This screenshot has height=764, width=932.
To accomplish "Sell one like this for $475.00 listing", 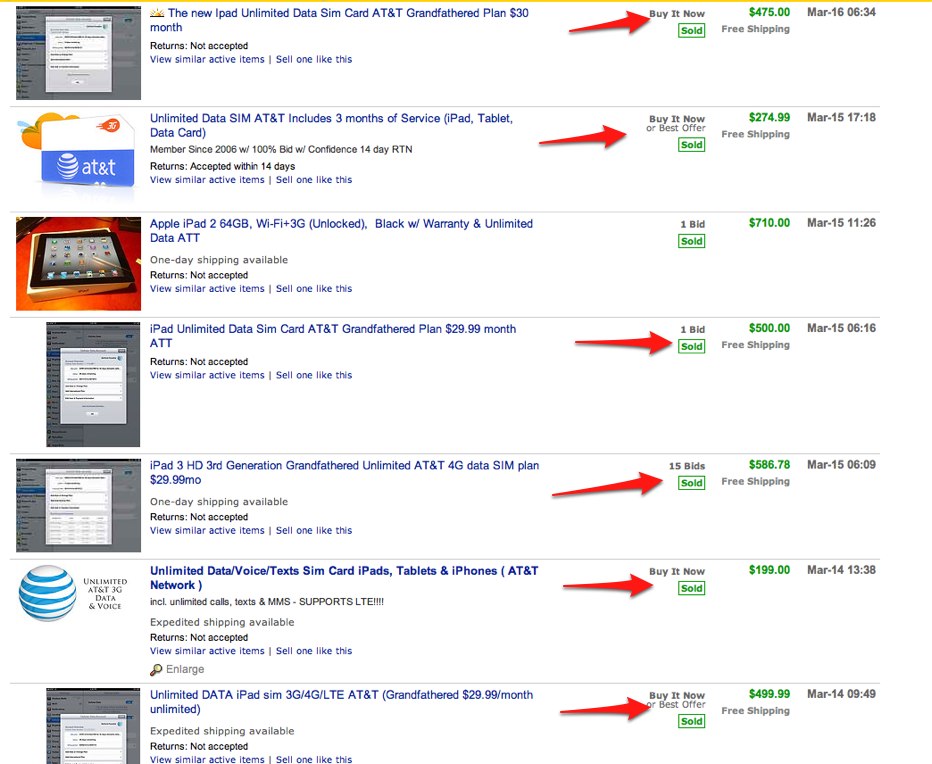I will [x=314, y=59].
